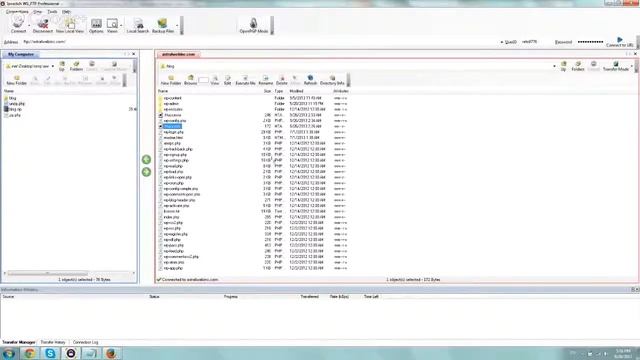Viewport: 640px width, 360px height.
Task: Open the local folder path dropdown
Action: click(53, 66)
